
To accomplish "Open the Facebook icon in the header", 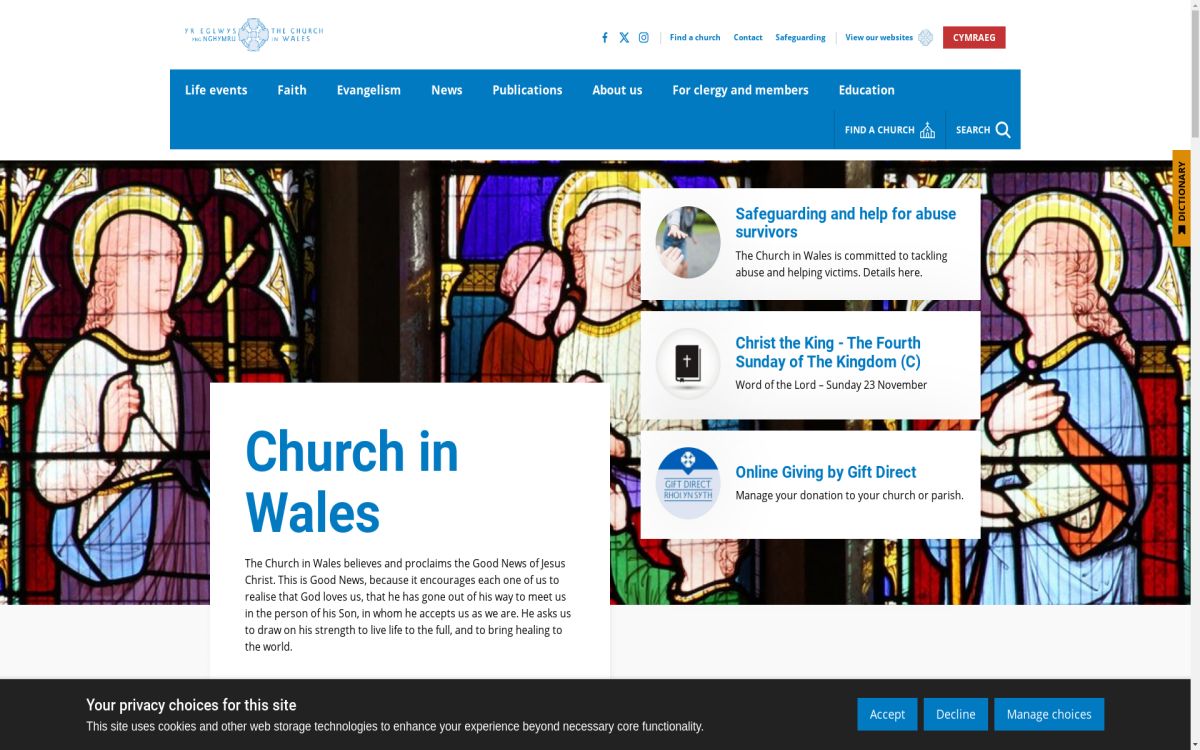I will [604, 37].
